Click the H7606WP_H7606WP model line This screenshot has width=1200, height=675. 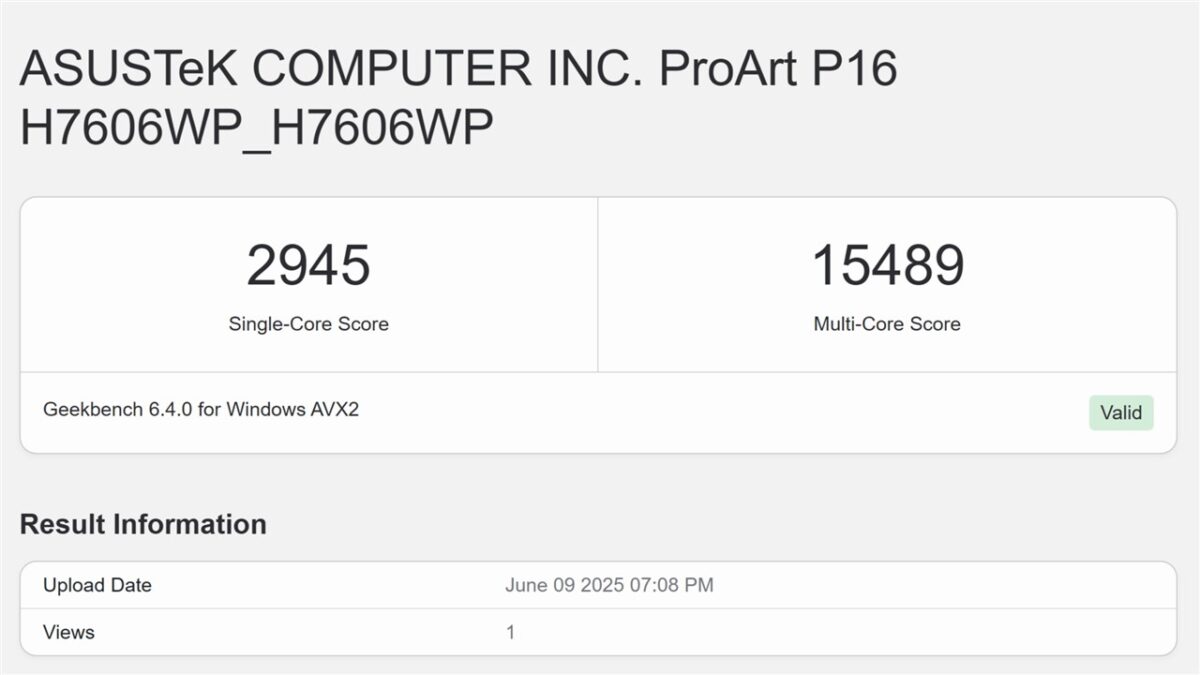(256, 130)
